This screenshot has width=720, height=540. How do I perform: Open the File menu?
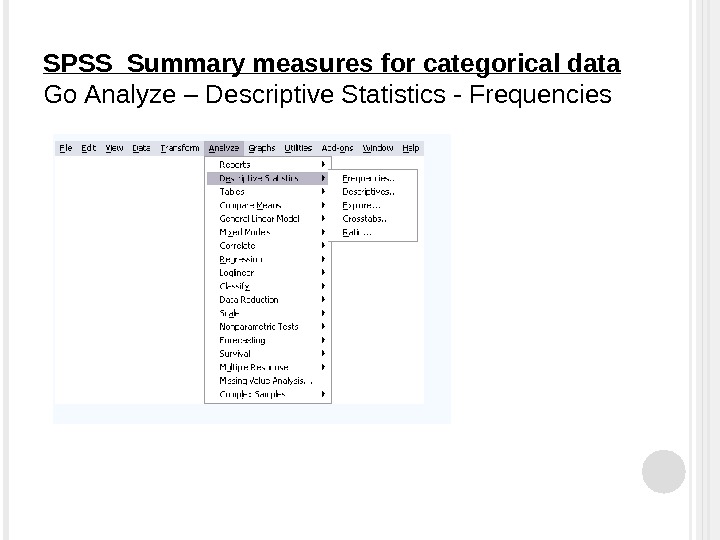click(66, 148)
